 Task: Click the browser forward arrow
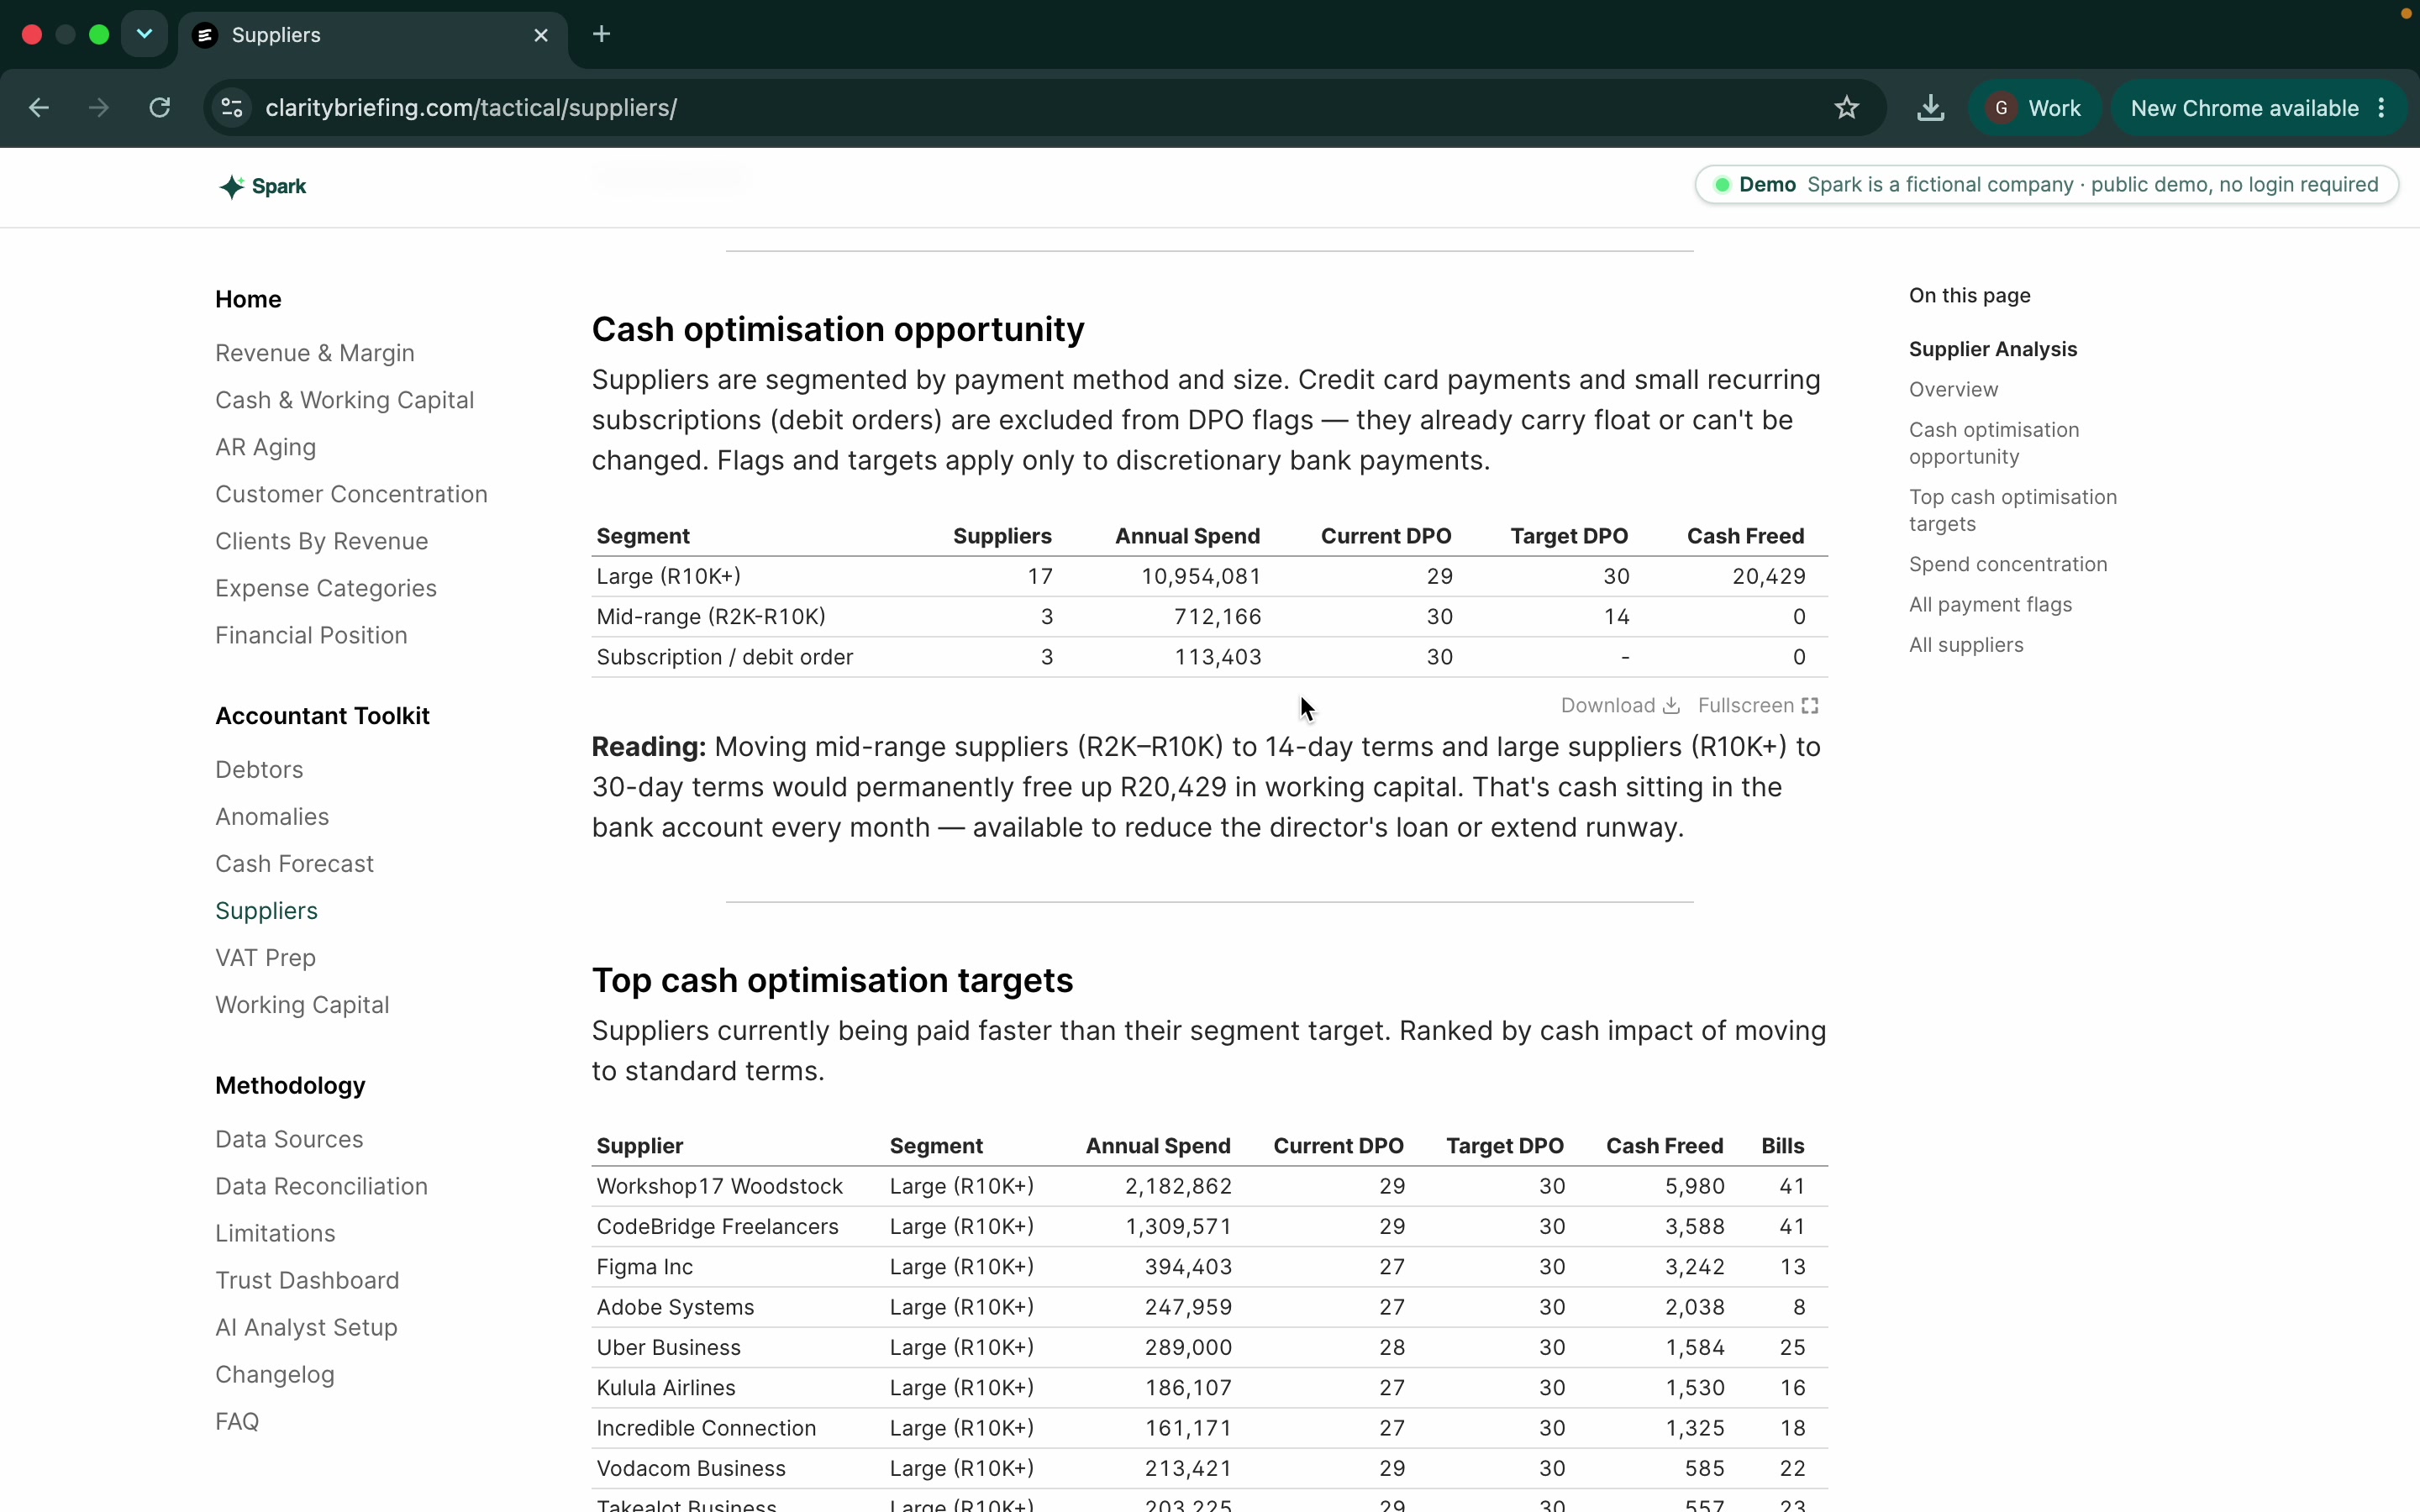(98, 108)
